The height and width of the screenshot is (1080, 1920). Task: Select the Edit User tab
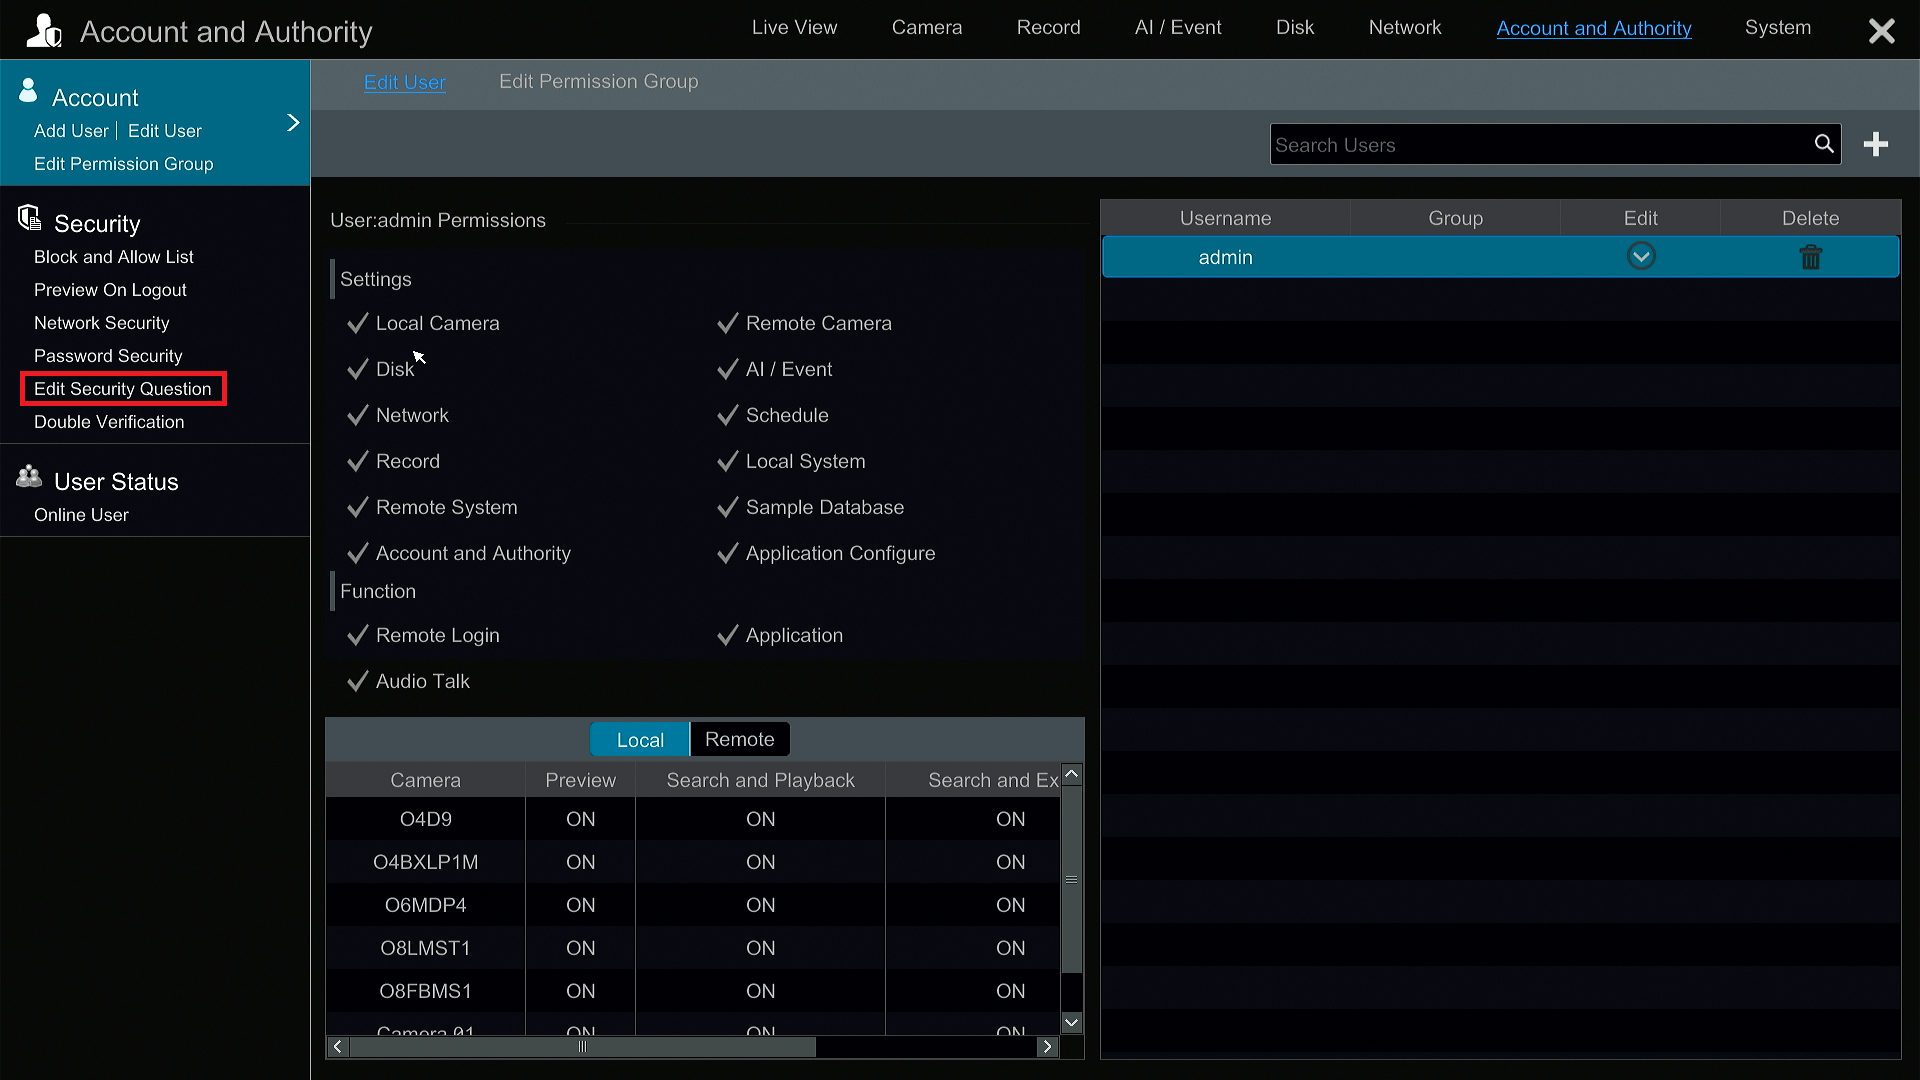pos(404,83)
